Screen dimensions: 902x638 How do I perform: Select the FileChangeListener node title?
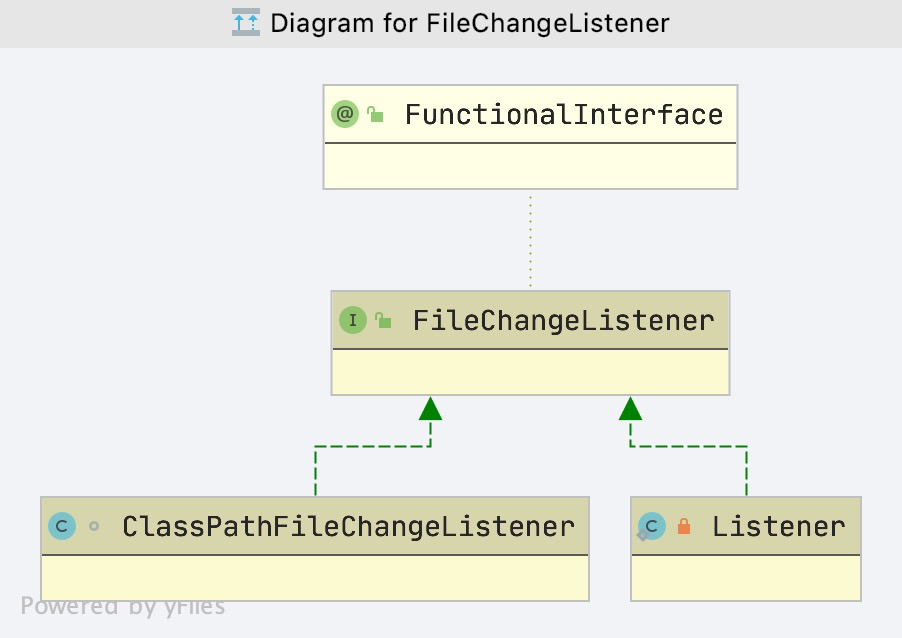tap(563, 321)
